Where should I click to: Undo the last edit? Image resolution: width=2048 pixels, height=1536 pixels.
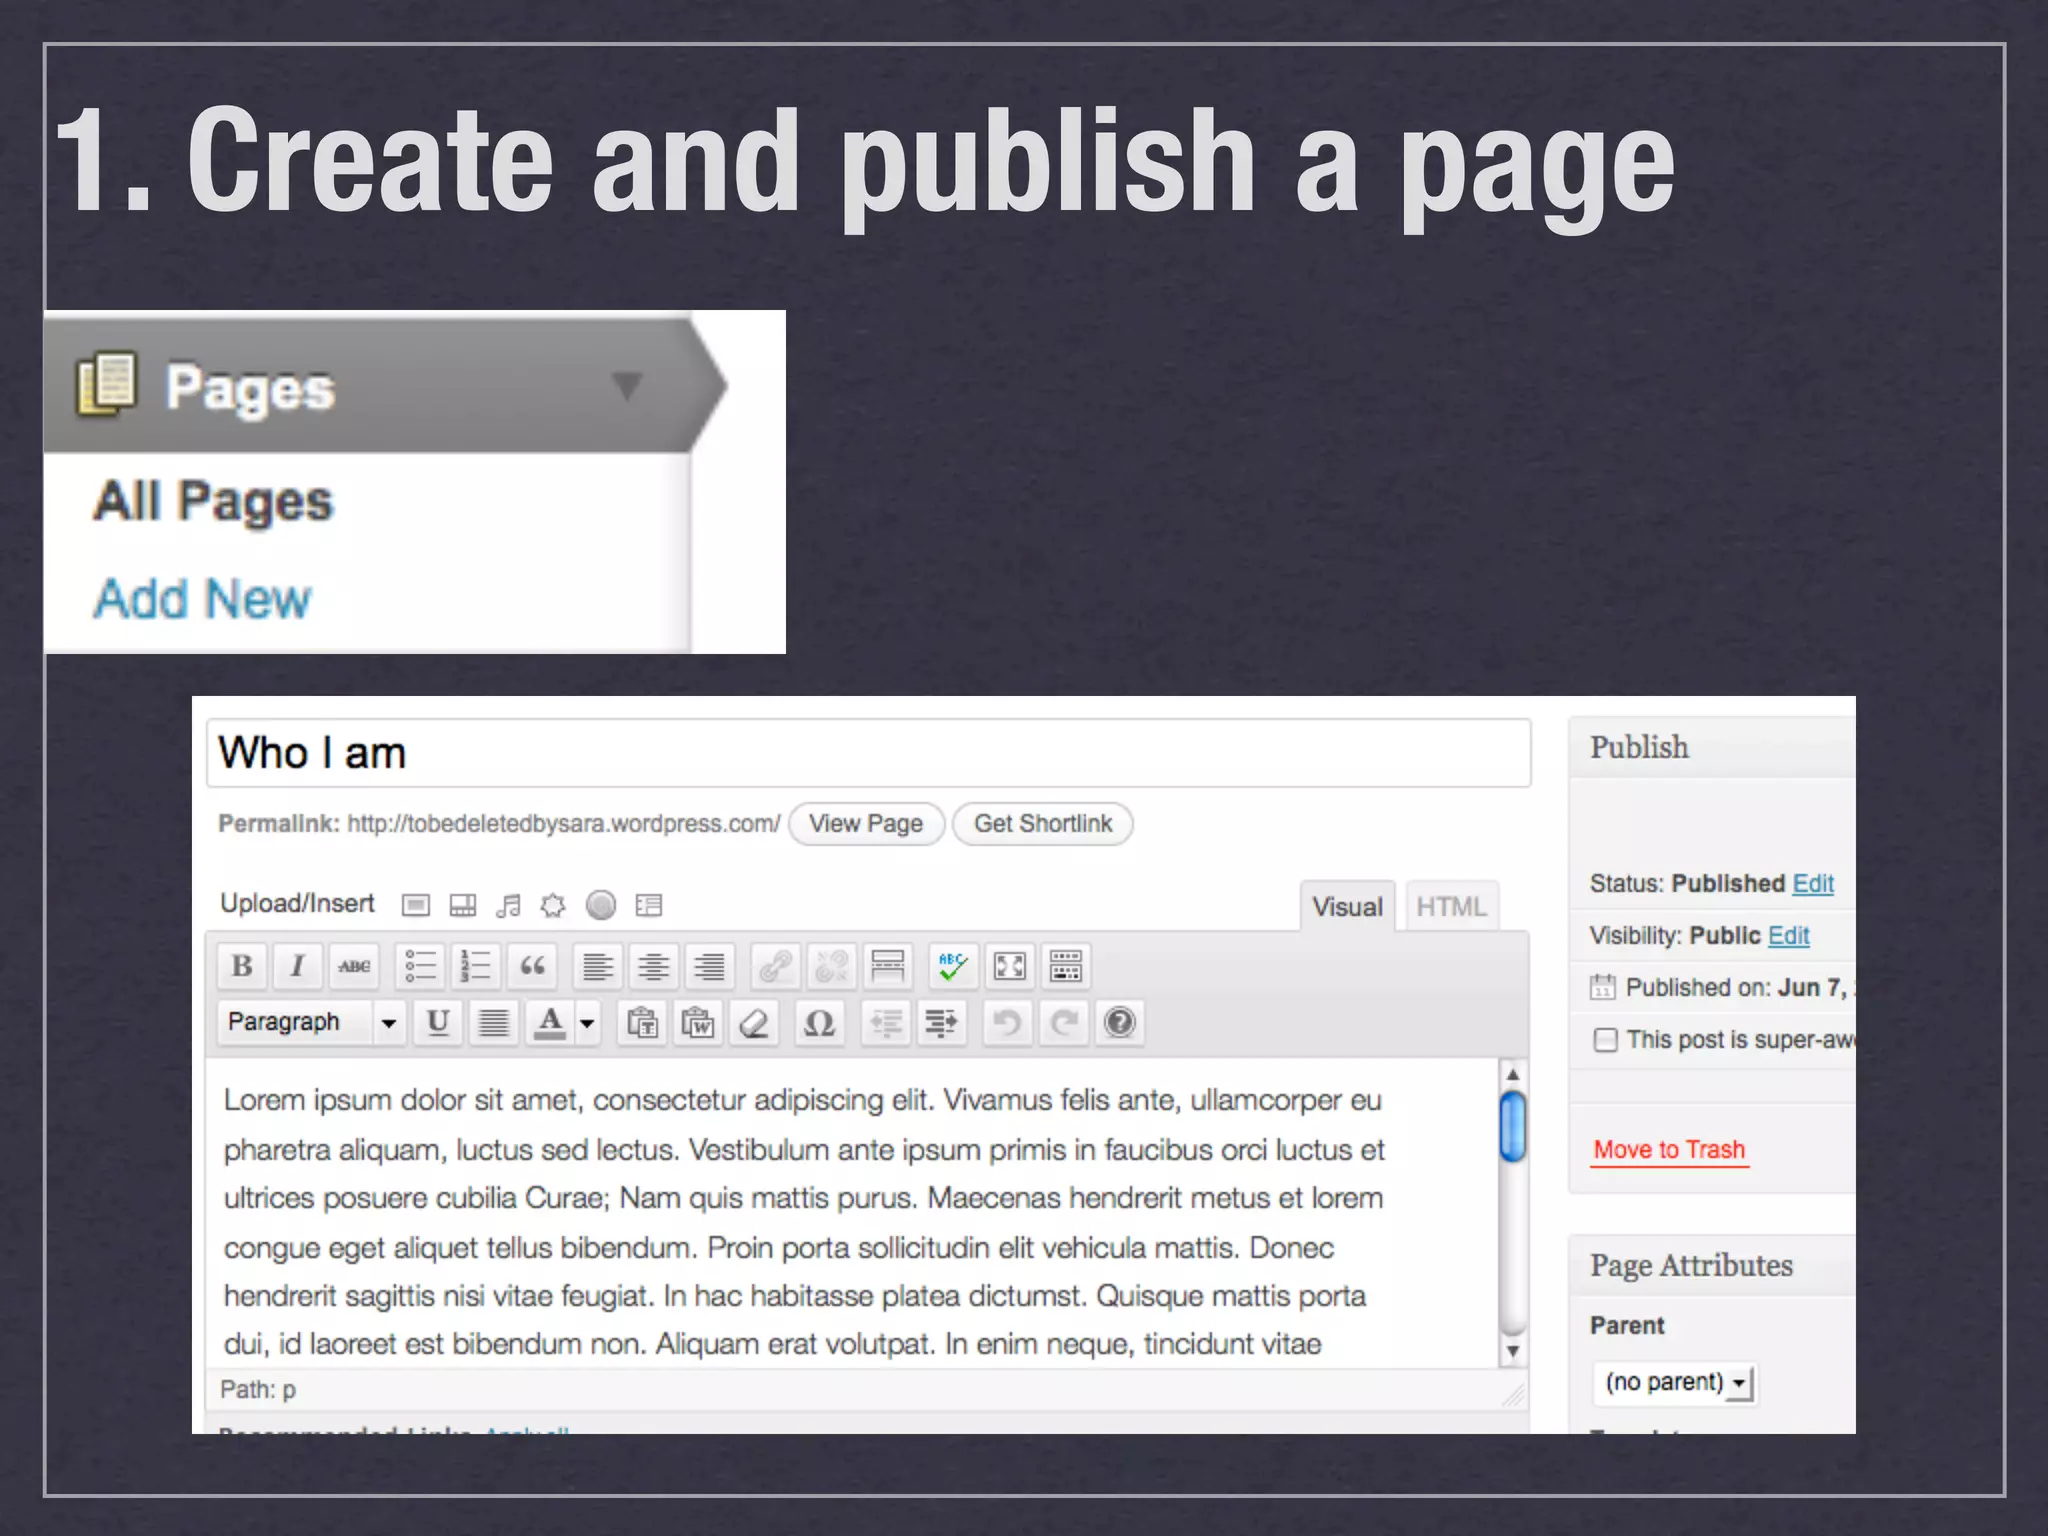pyautogui.click(x=1008, y=1022)
